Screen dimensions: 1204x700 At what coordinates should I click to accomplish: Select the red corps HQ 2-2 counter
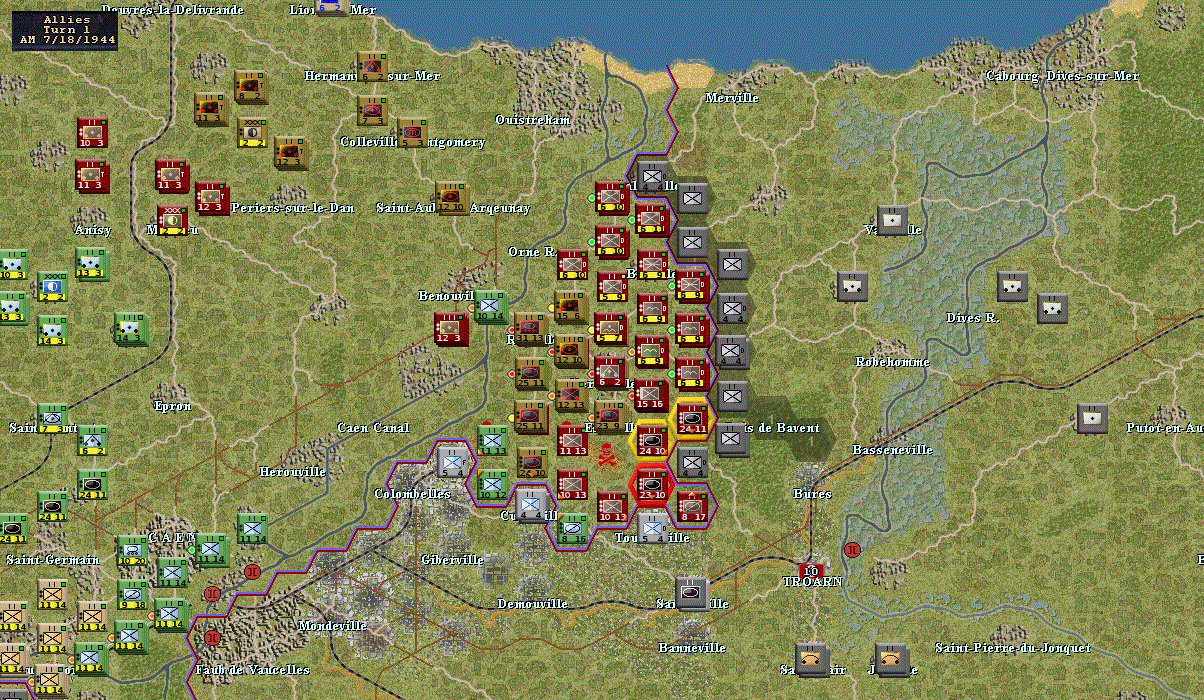click(172, 221)
